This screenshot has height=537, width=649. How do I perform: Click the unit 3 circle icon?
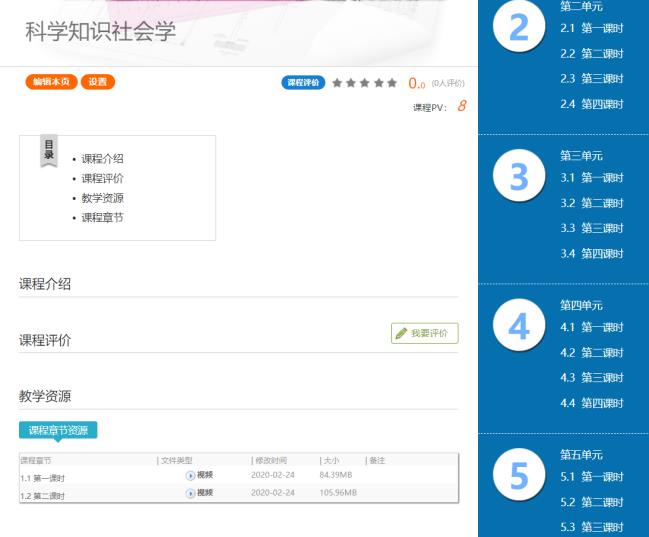[519, 178]
